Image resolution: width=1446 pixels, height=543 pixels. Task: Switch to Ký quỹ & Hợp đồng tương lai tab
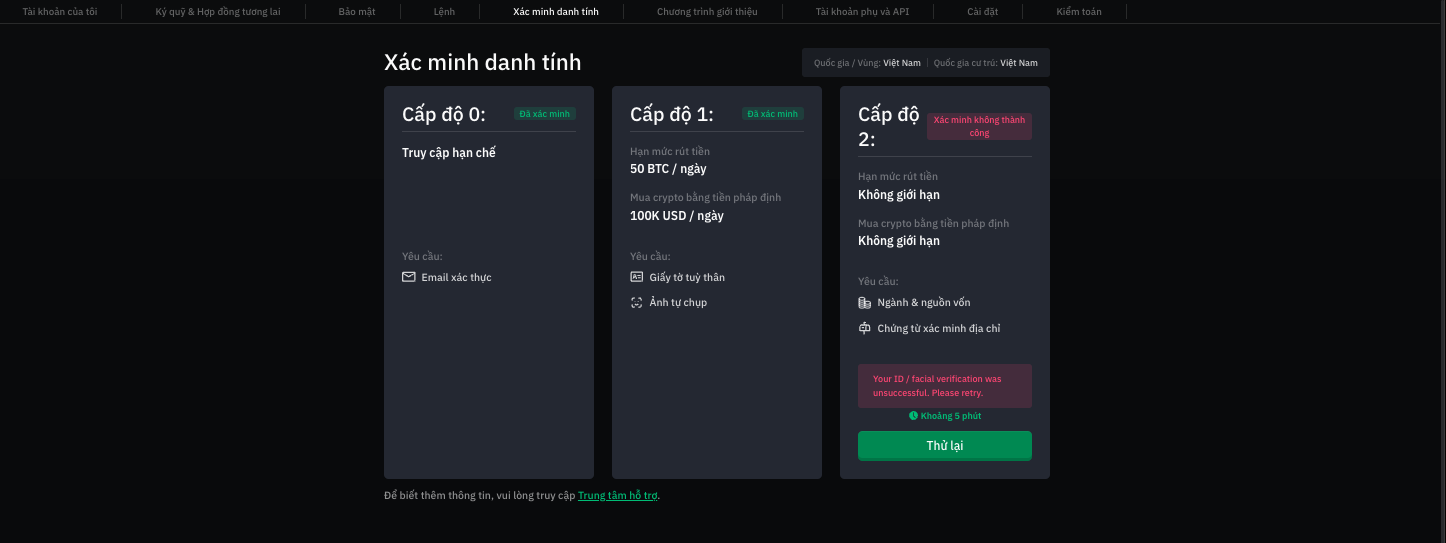coord(218,12)
